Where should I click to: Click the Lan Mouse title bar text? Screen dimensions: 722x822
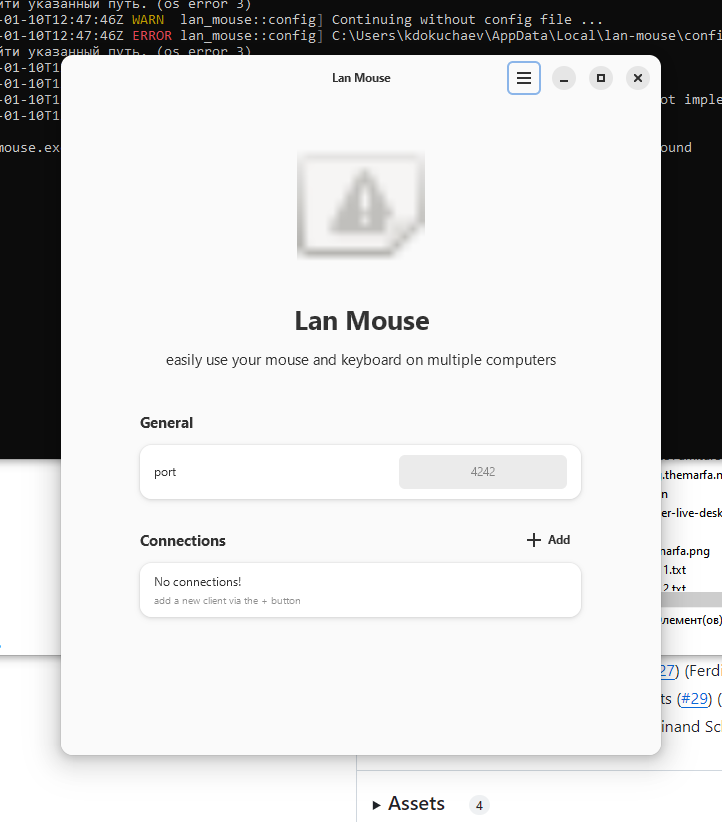click(361, 78)
